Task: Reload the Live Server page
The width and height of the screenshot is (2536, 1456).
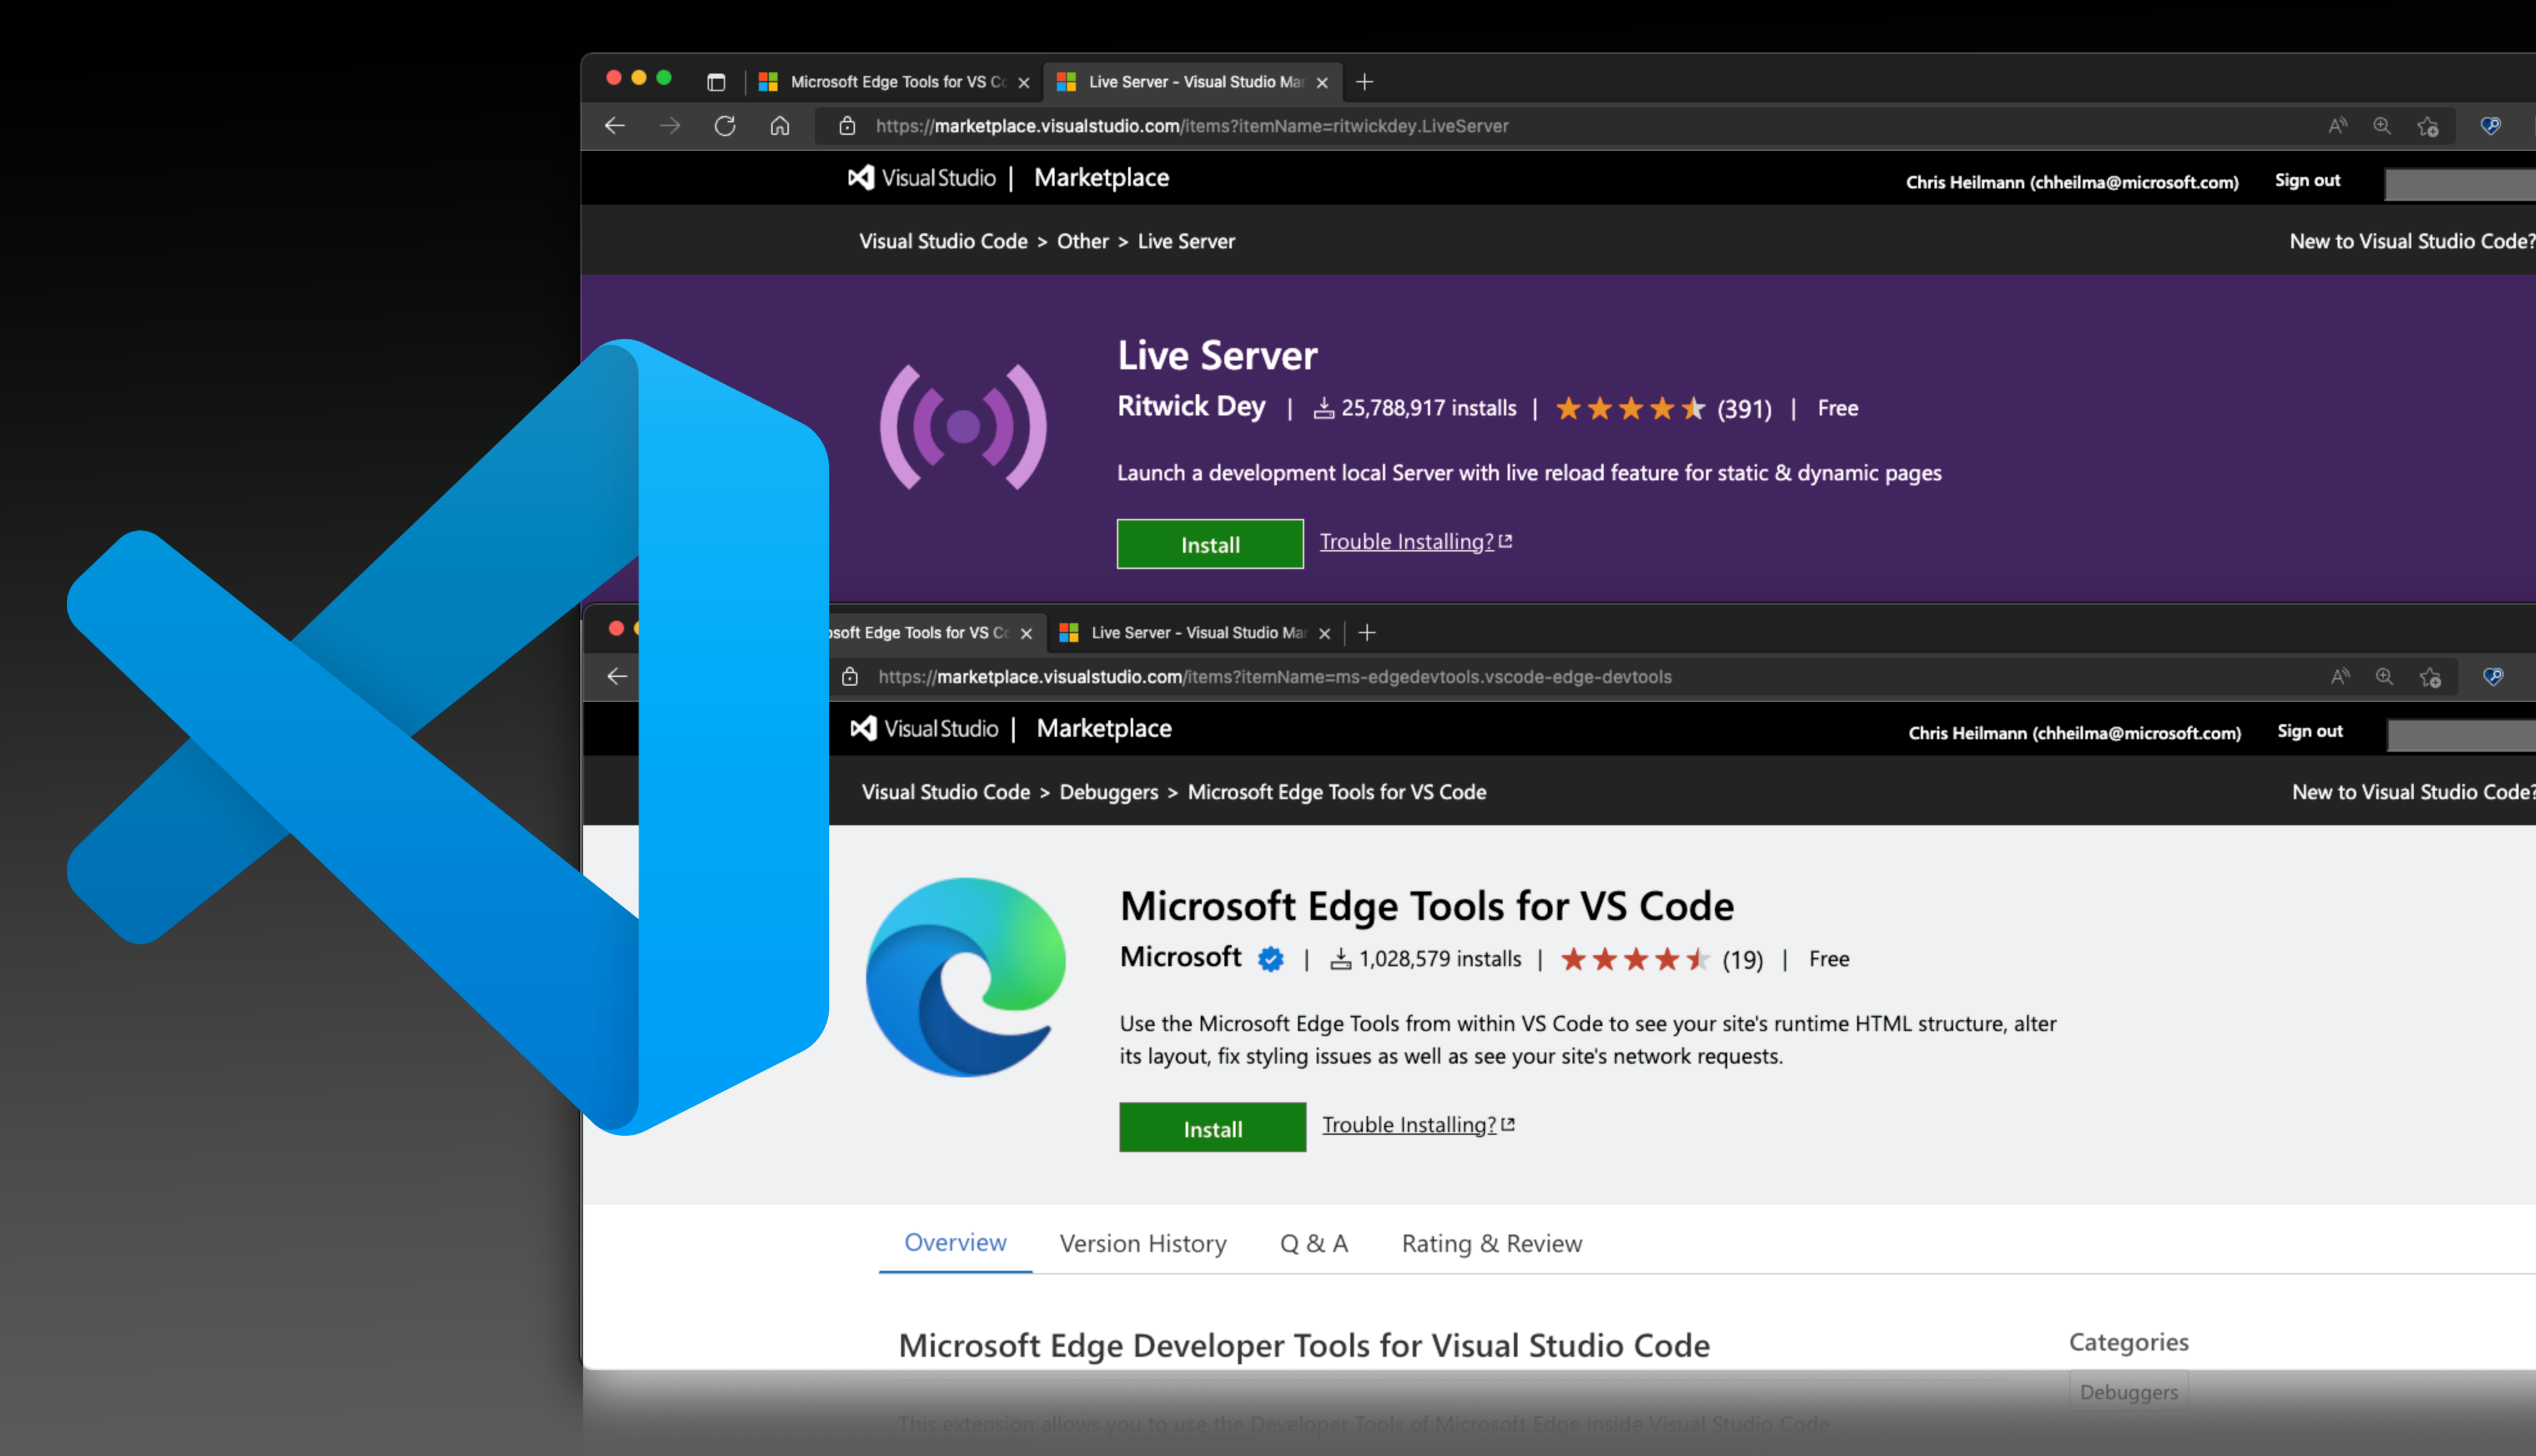Action: pyautogui.click(x=726, y=126)
